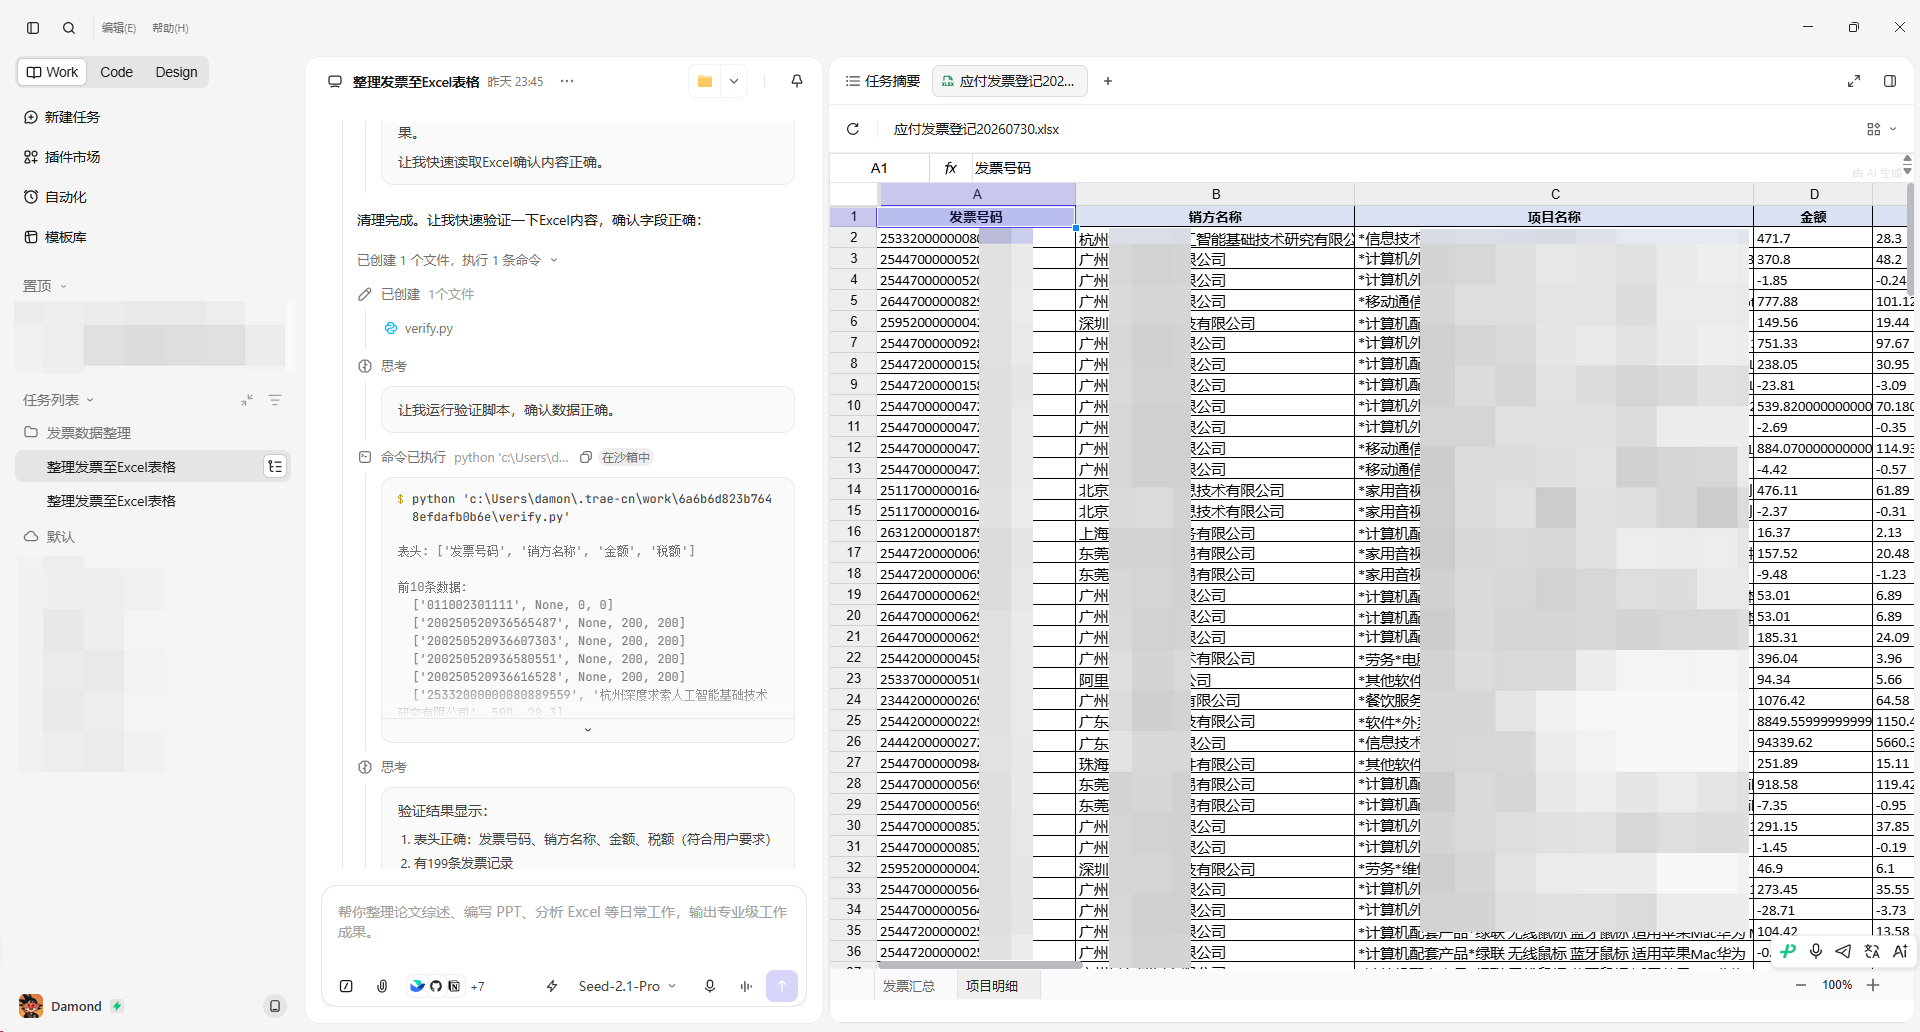Select the 发票汇总 sheet tab

click(908, 986)
